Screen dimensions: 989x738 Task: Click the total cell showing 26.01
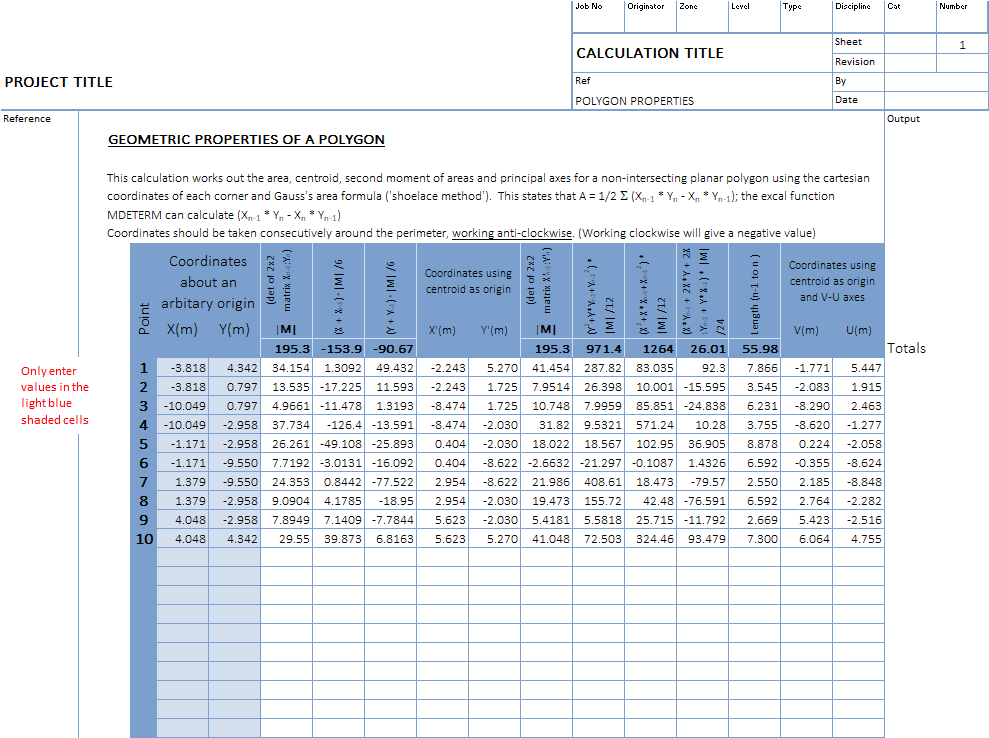[703, 349]
